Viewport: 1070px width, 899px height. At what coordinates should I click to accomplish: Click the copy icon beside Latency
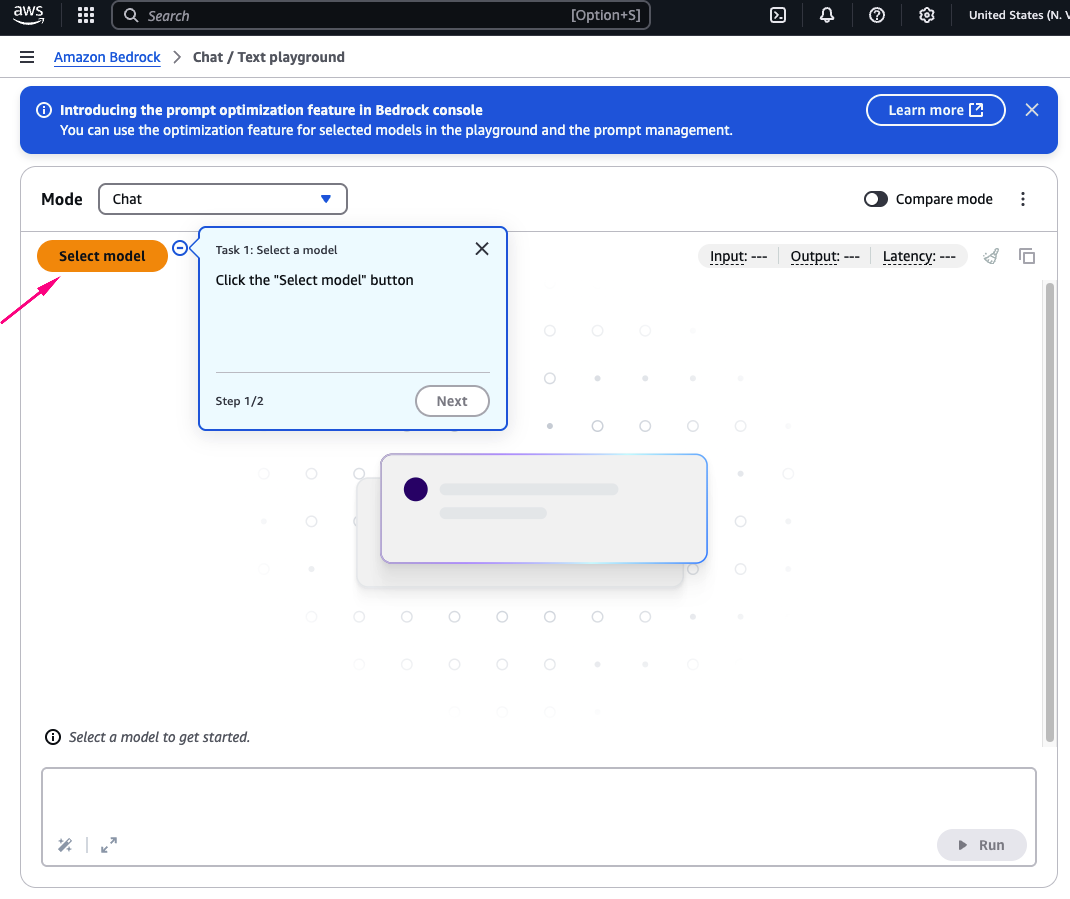[x=1027, y=256]
